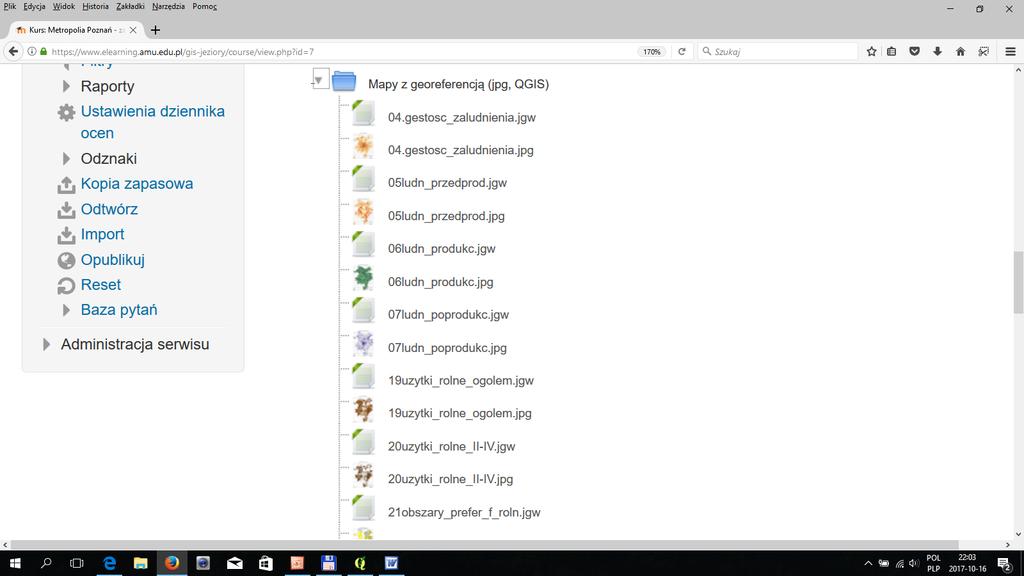
Task: Open the Windows notification center
Action: click(x=1004, y=564)
